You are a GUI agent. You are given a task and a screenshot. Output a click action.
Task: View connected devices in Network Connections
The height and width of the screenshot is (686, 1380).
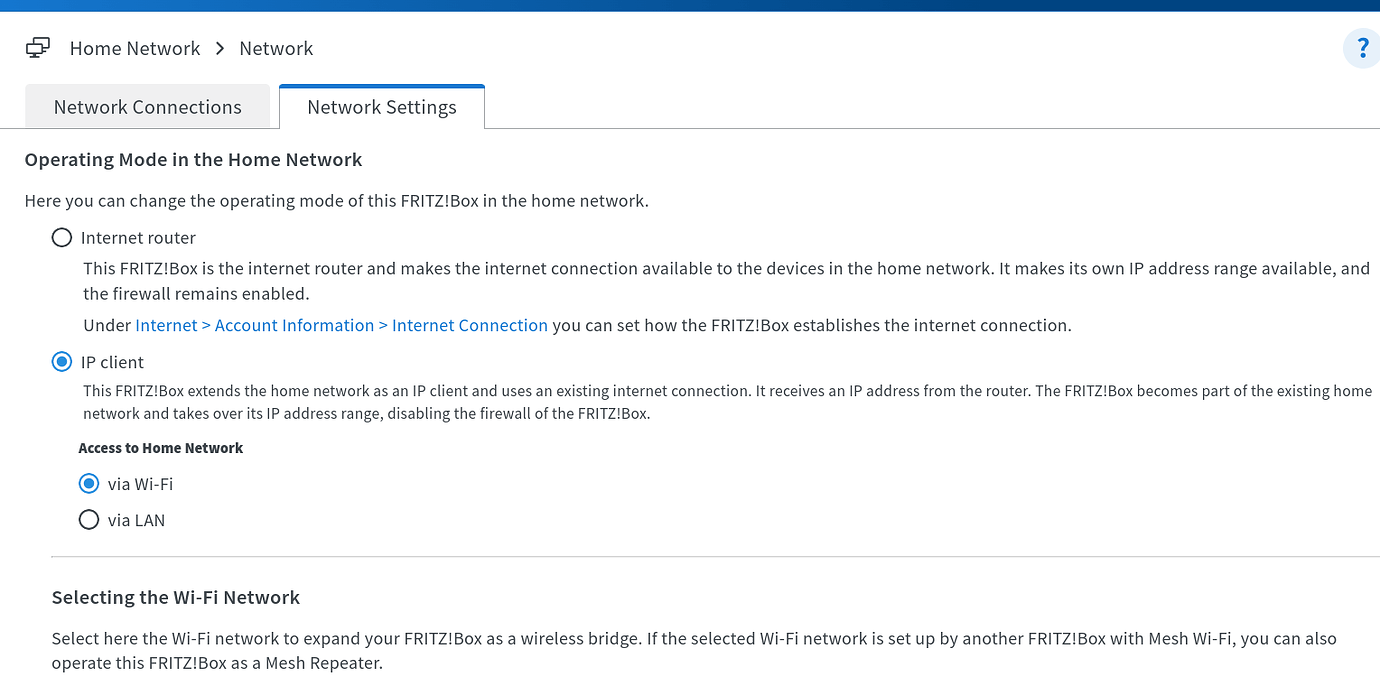tap(146, 106)
